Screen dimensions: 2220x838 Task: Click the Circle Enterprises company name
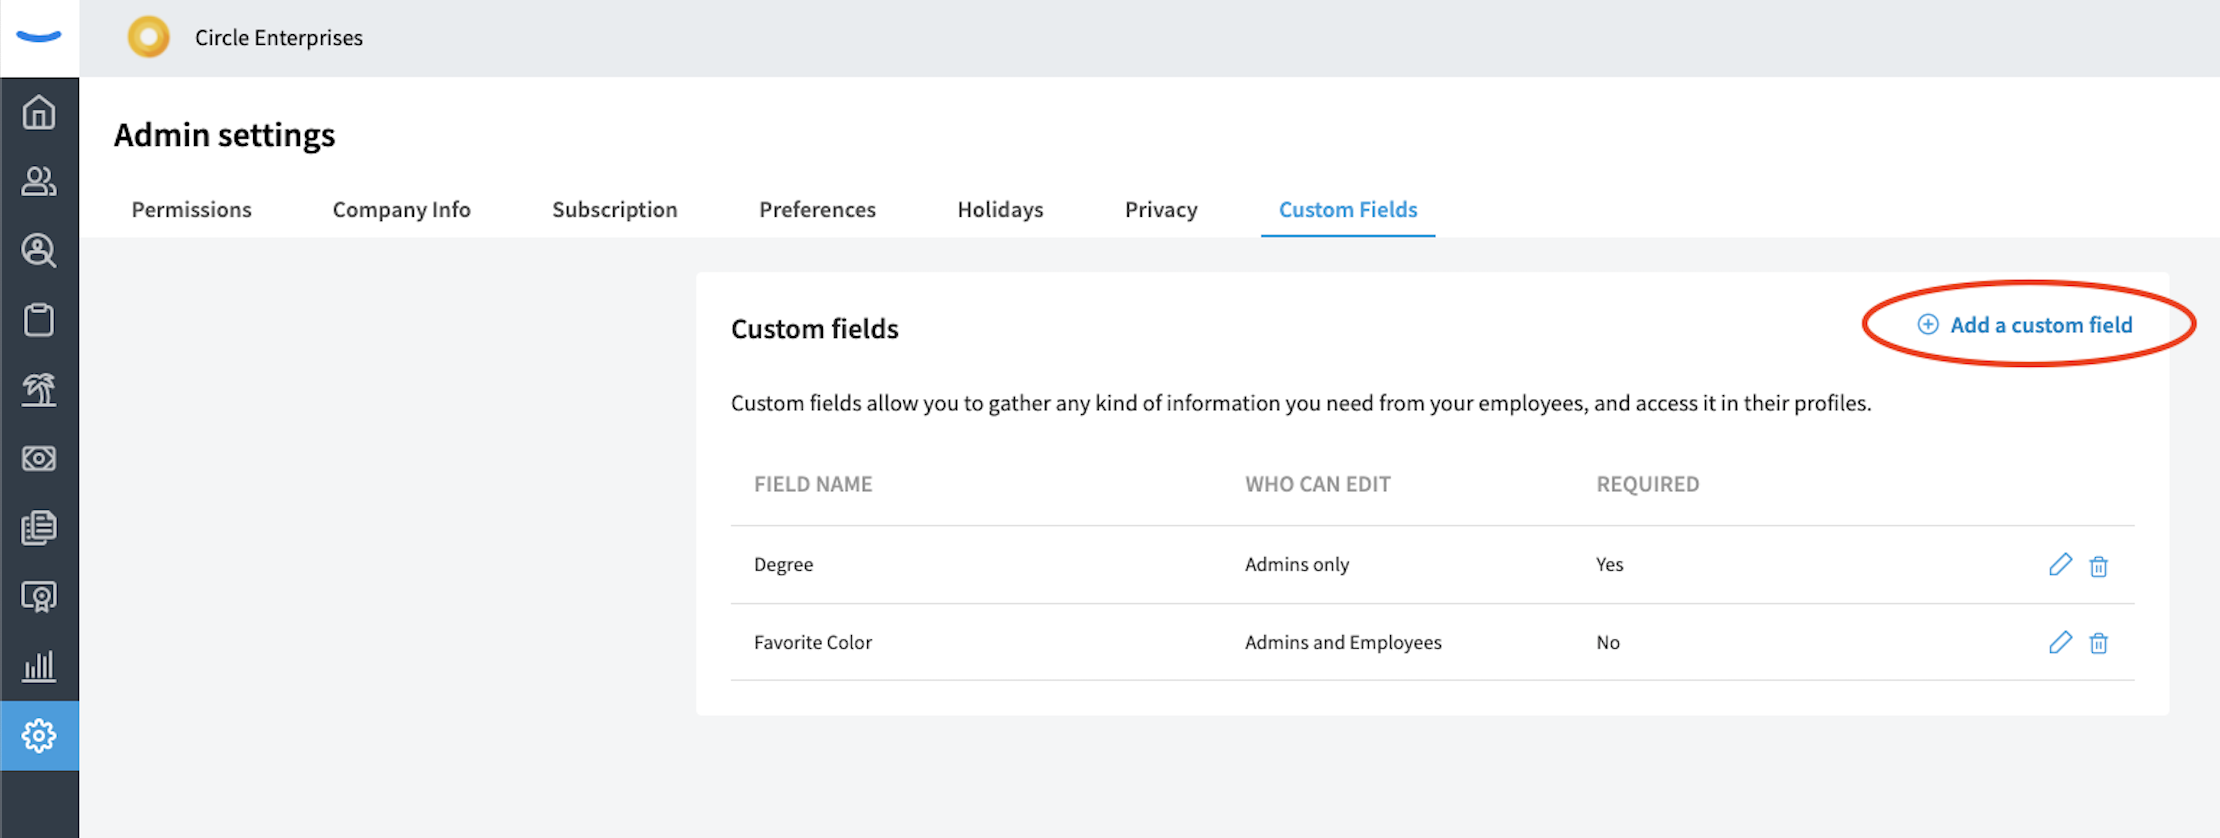tap(279, 38)
